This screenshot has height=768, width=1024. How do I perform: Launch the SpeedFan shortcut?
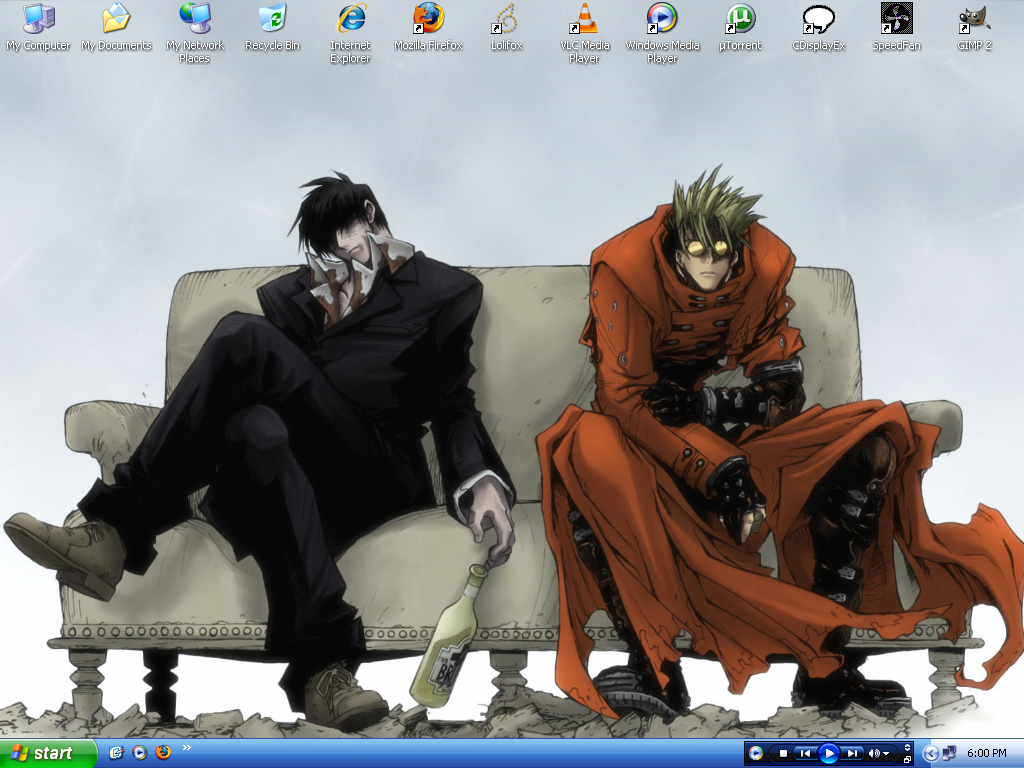896,27
